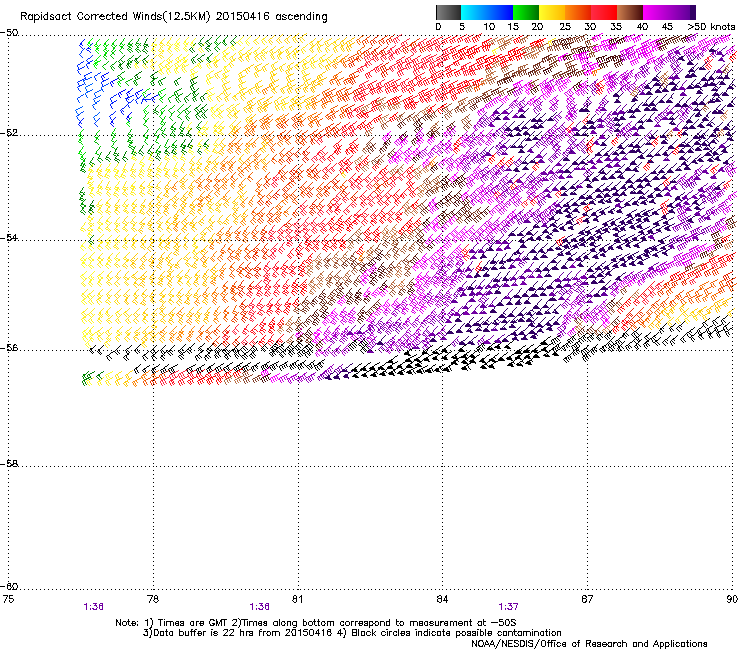
Task: Click the gray 0-5 knots legend swatch
Action: 448,12
